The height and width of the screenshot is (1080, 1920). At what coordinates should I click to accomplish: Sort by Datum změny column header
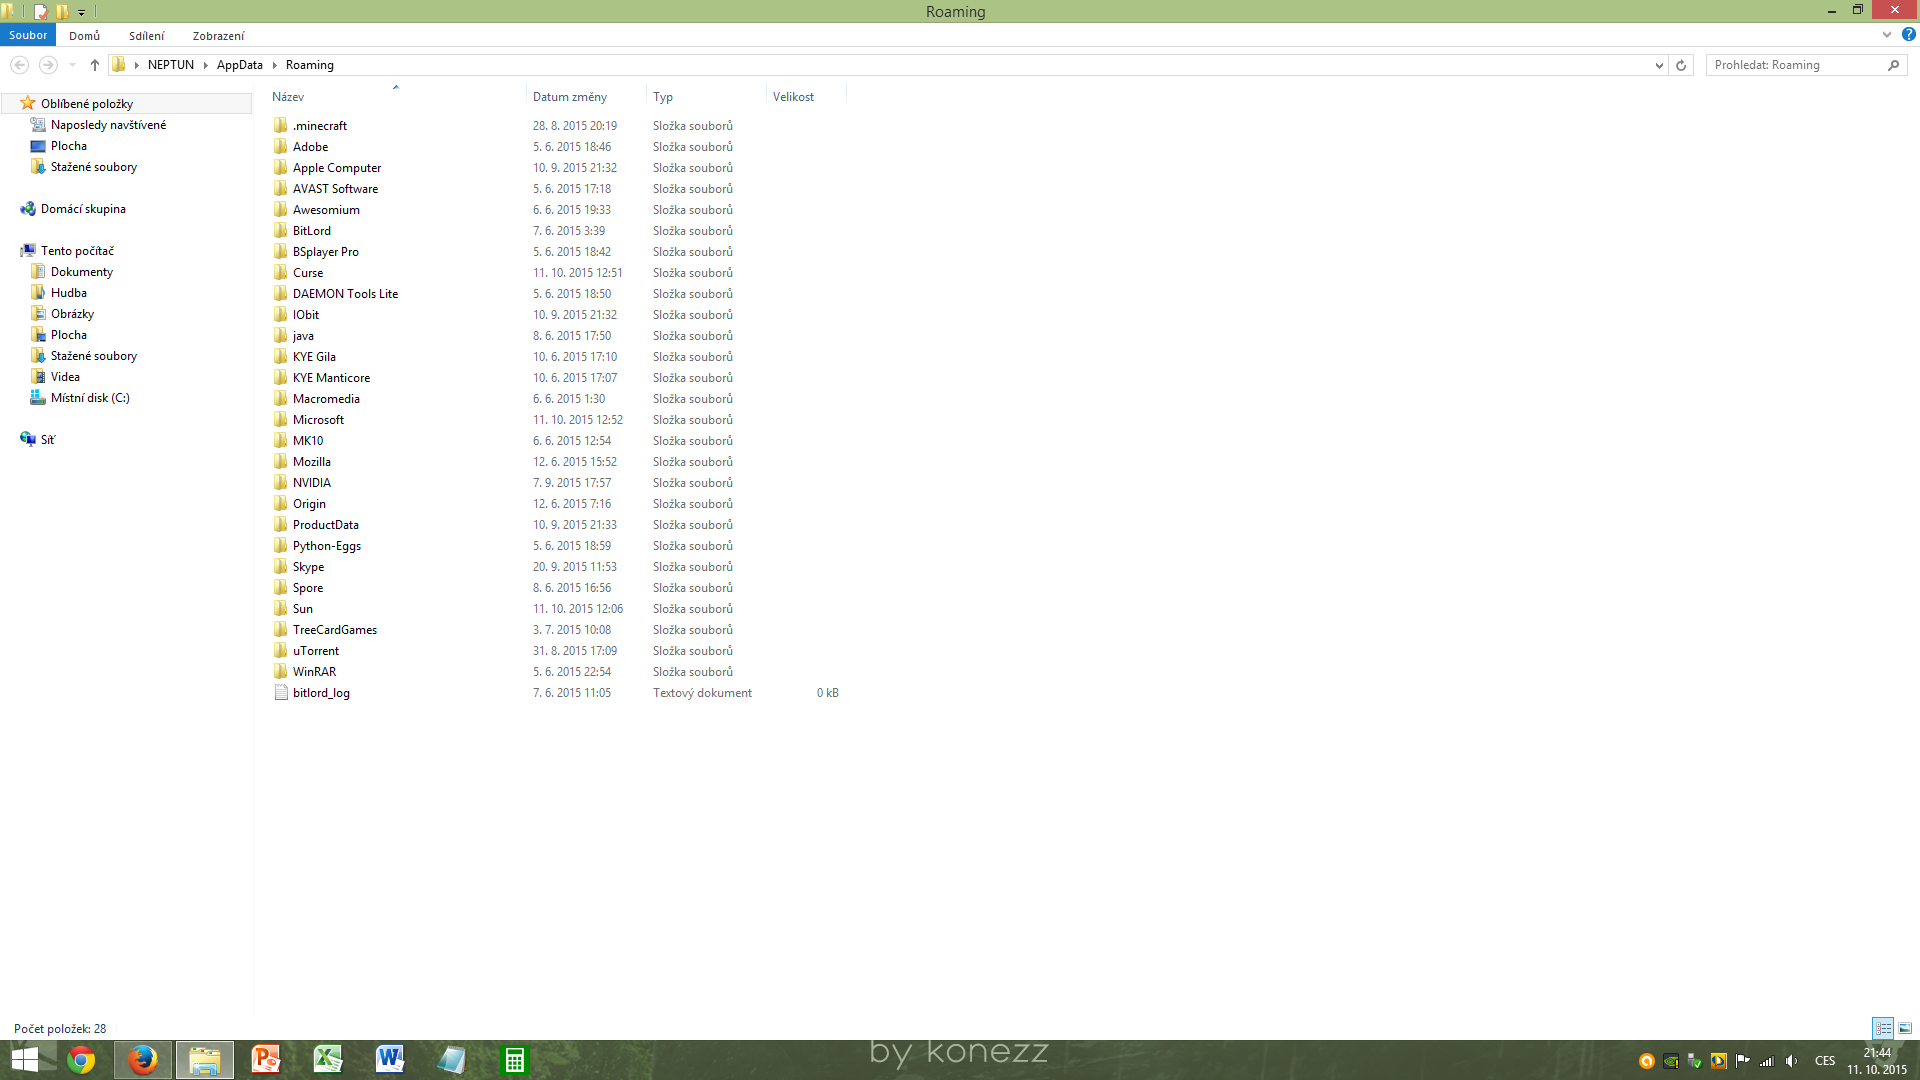coord(570,97)
